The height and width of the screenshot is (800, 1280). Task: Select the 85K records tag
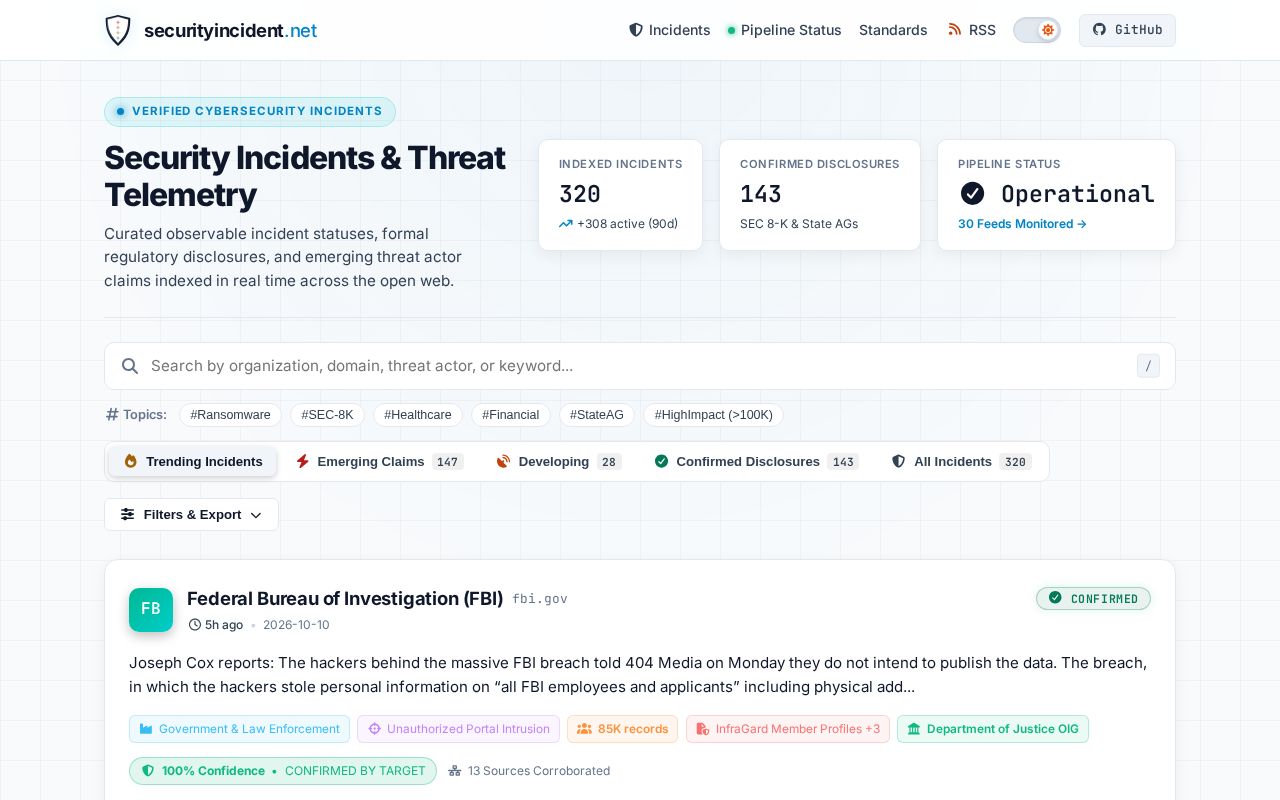click(x=622, y=729)
